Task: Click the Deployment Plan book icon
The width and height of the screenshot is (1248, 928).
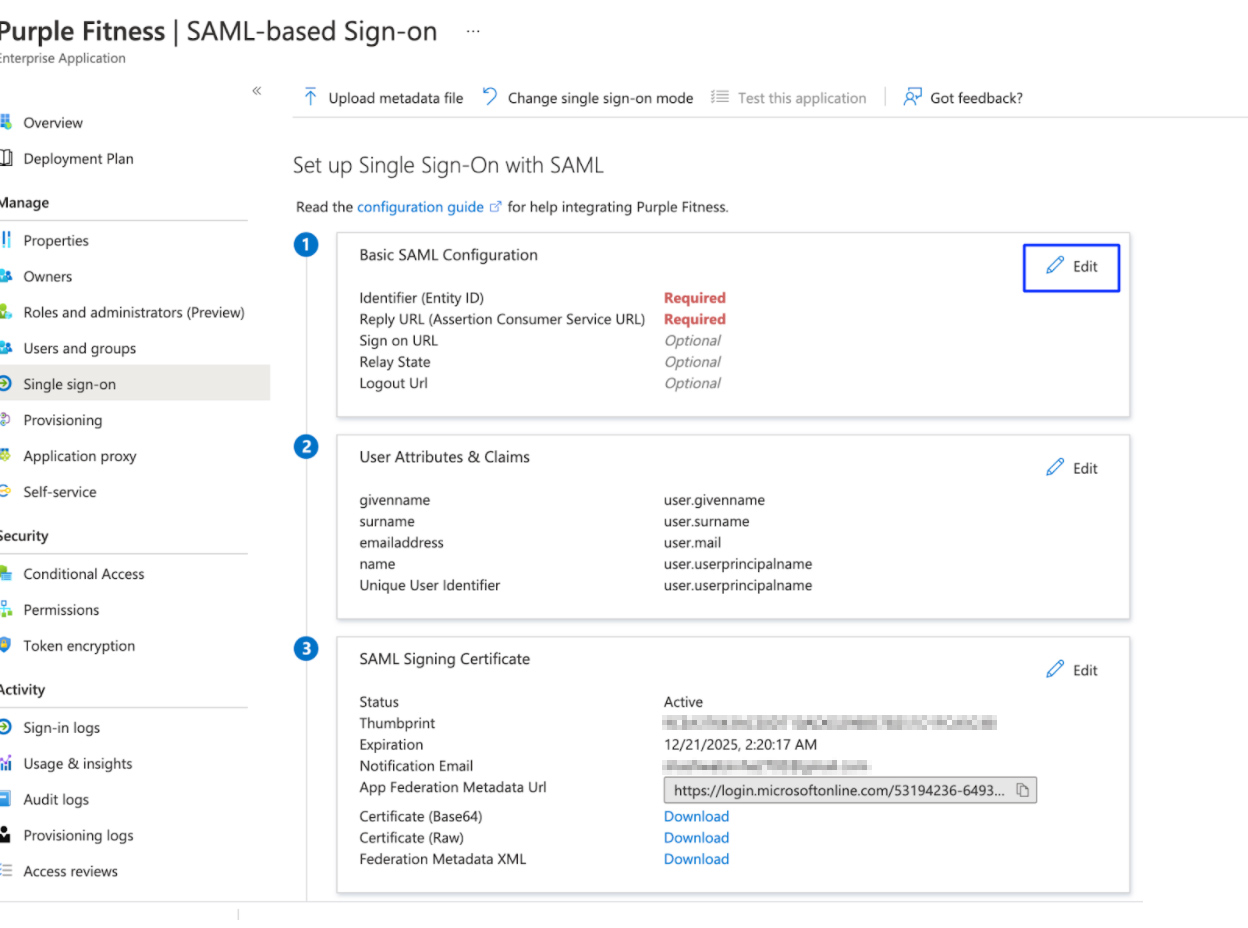Action: 6,158
